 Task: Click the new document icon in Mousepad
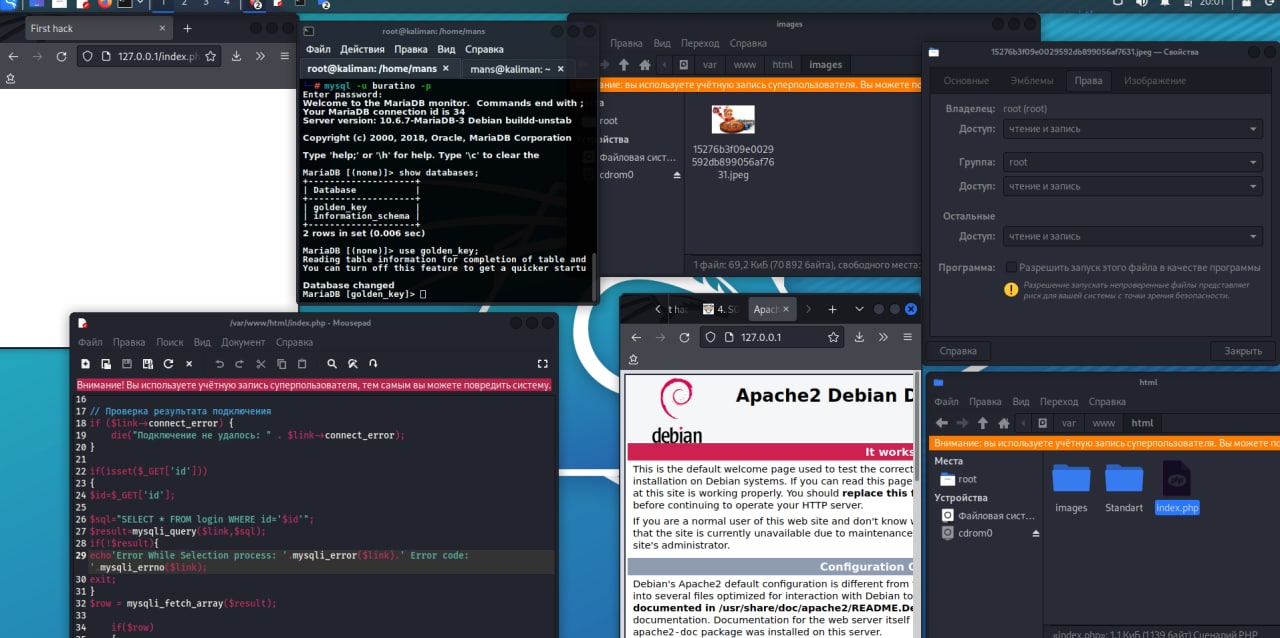coord(85,364)
